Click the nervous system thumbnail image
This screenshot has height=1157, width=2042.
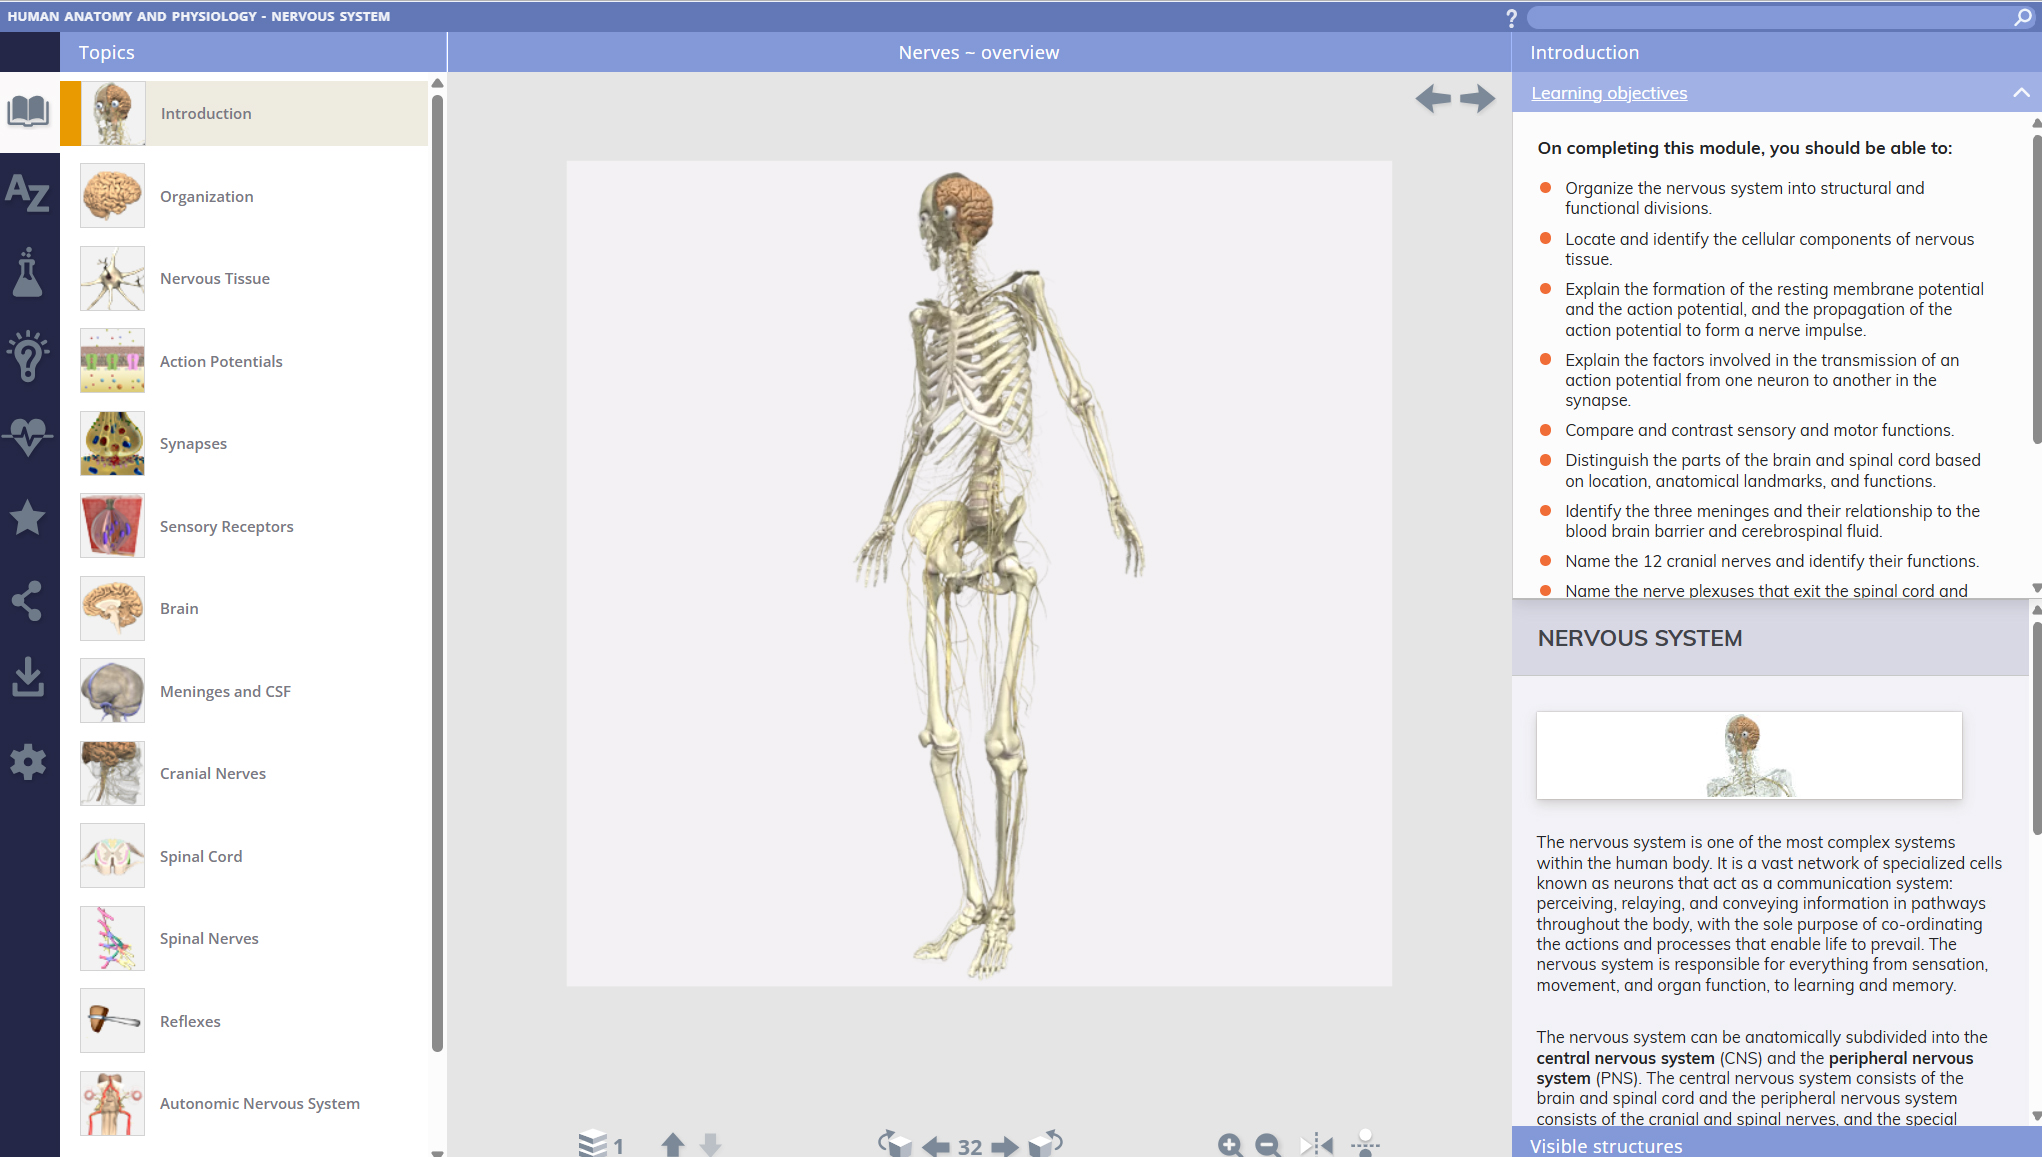pos(1749,755)
